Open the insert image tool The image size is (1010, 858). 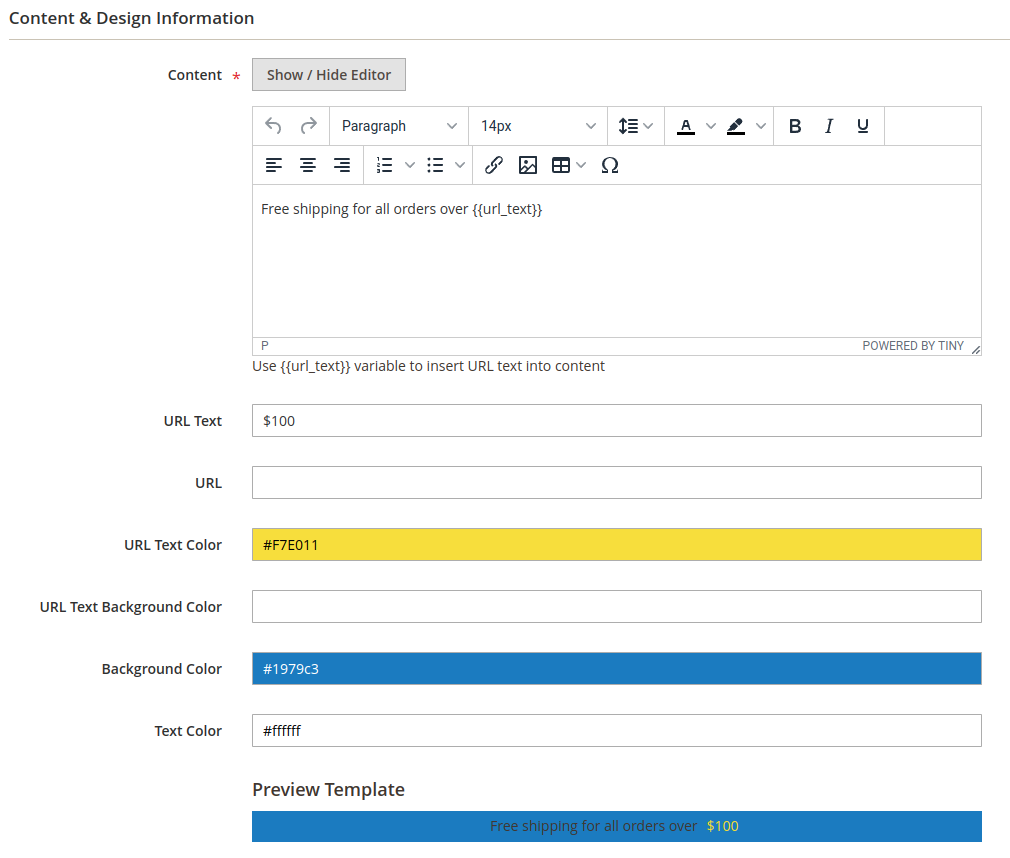(528, 166)
